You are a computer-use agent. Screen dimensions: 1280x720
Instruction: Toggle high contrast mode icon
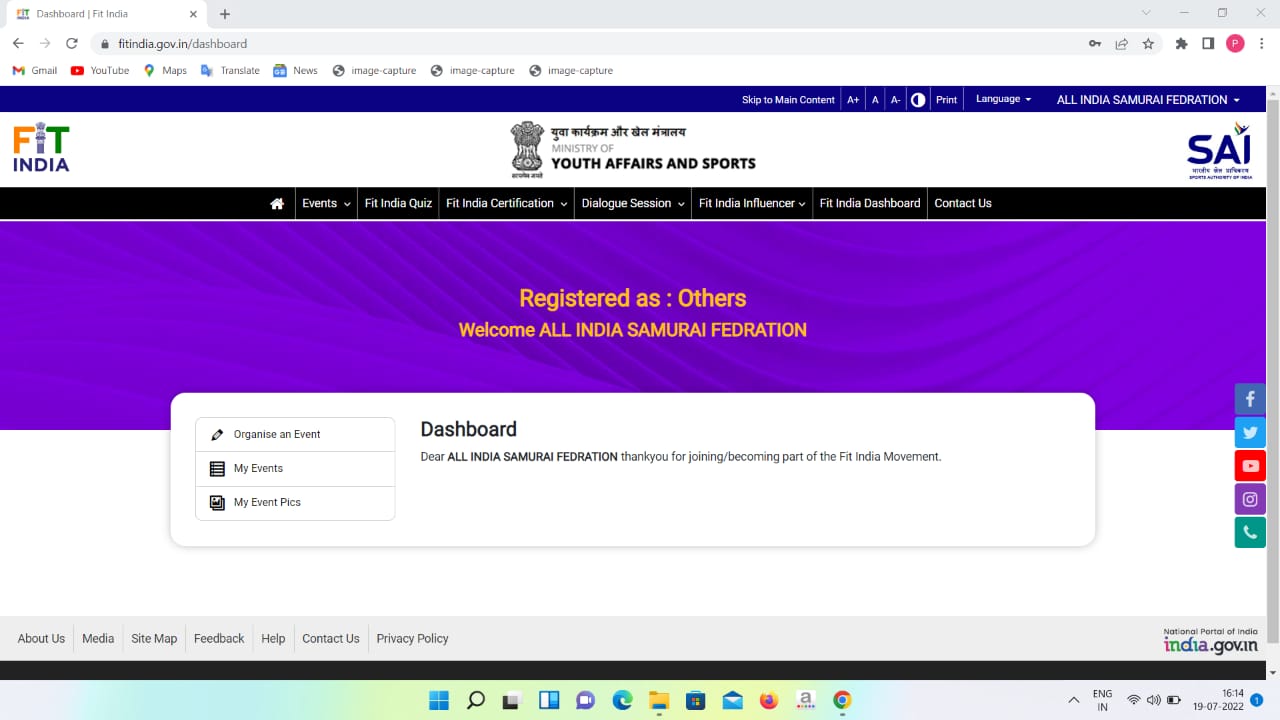918,100
